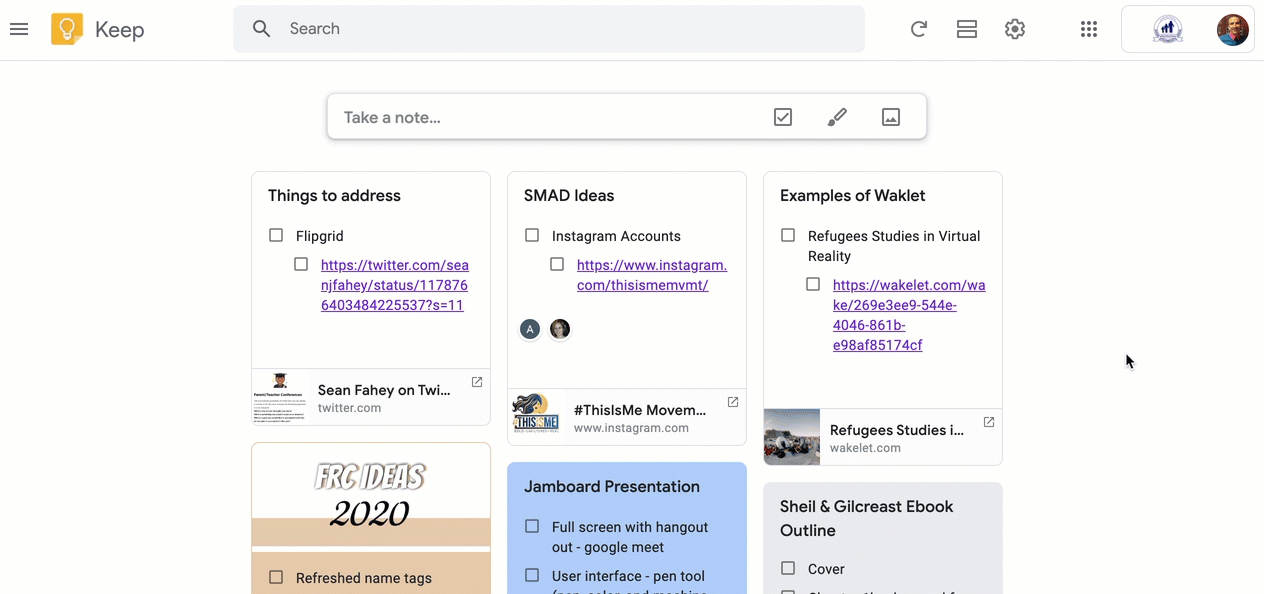The image size is (1264, 594).
Task: Open the Examples of Waklet note title
Action: coord(853,196)
